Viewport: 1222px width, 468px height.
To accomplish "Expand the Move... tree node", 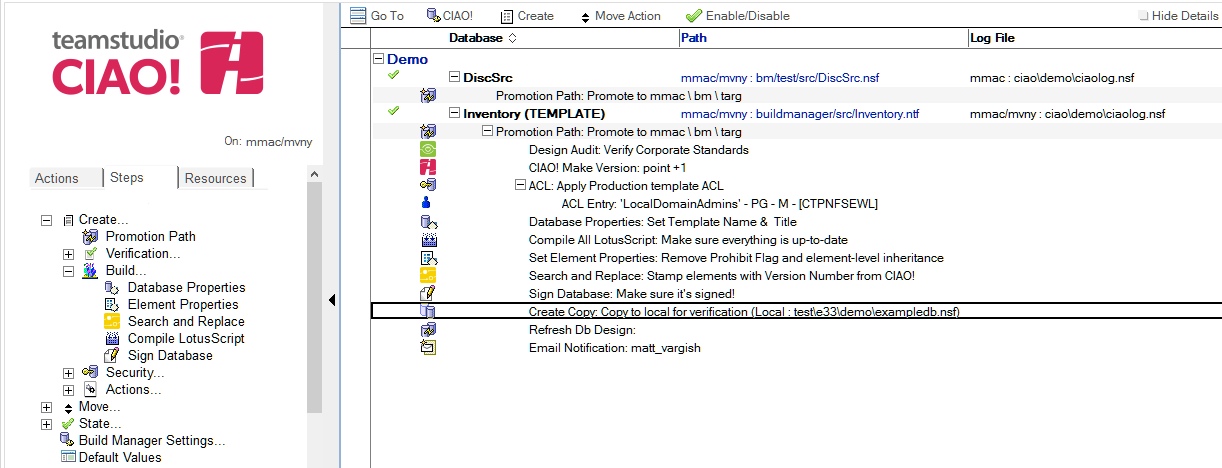I will [46, 407].
